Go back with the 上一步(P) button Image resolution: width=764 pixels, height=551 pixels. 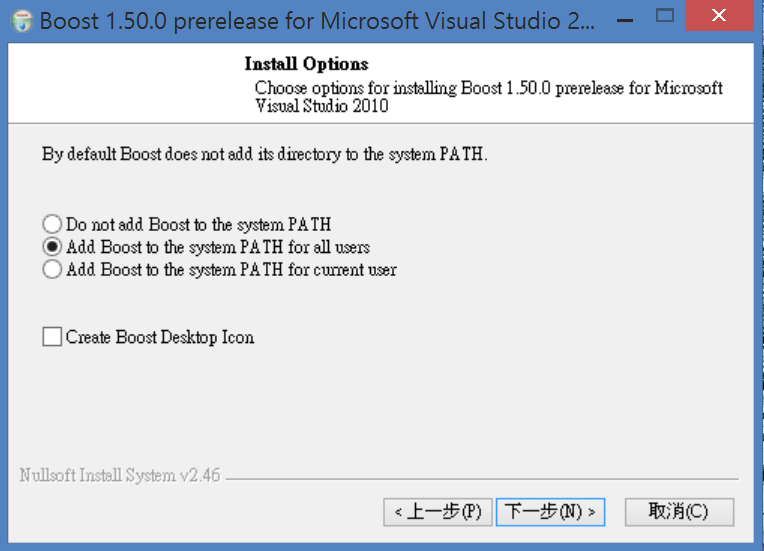click(438, 512)
